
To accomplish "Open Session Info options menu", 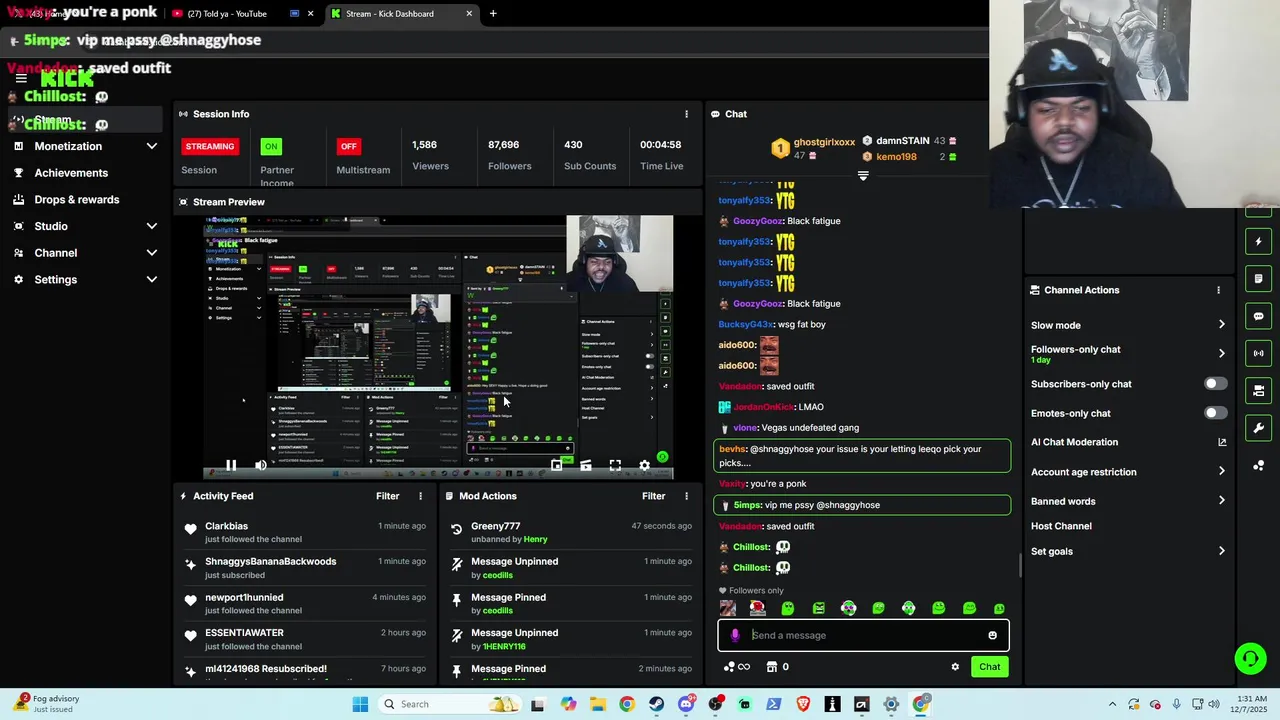I will pos(686,114).
